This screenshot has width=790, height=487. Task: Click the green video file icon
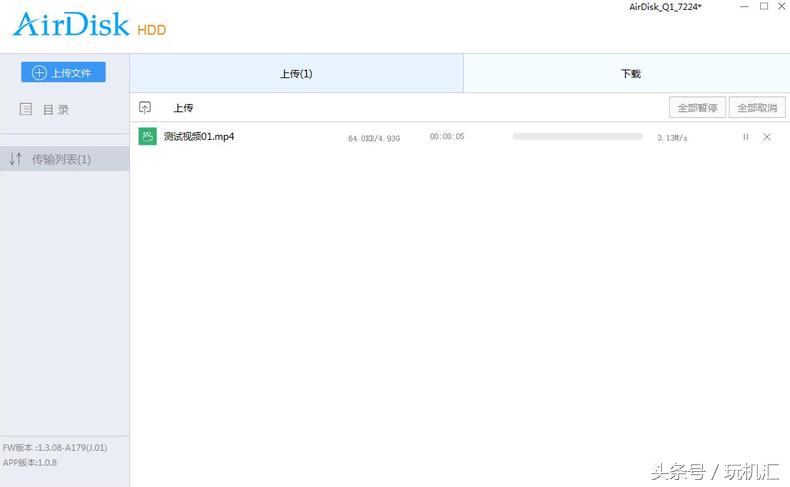148,136
